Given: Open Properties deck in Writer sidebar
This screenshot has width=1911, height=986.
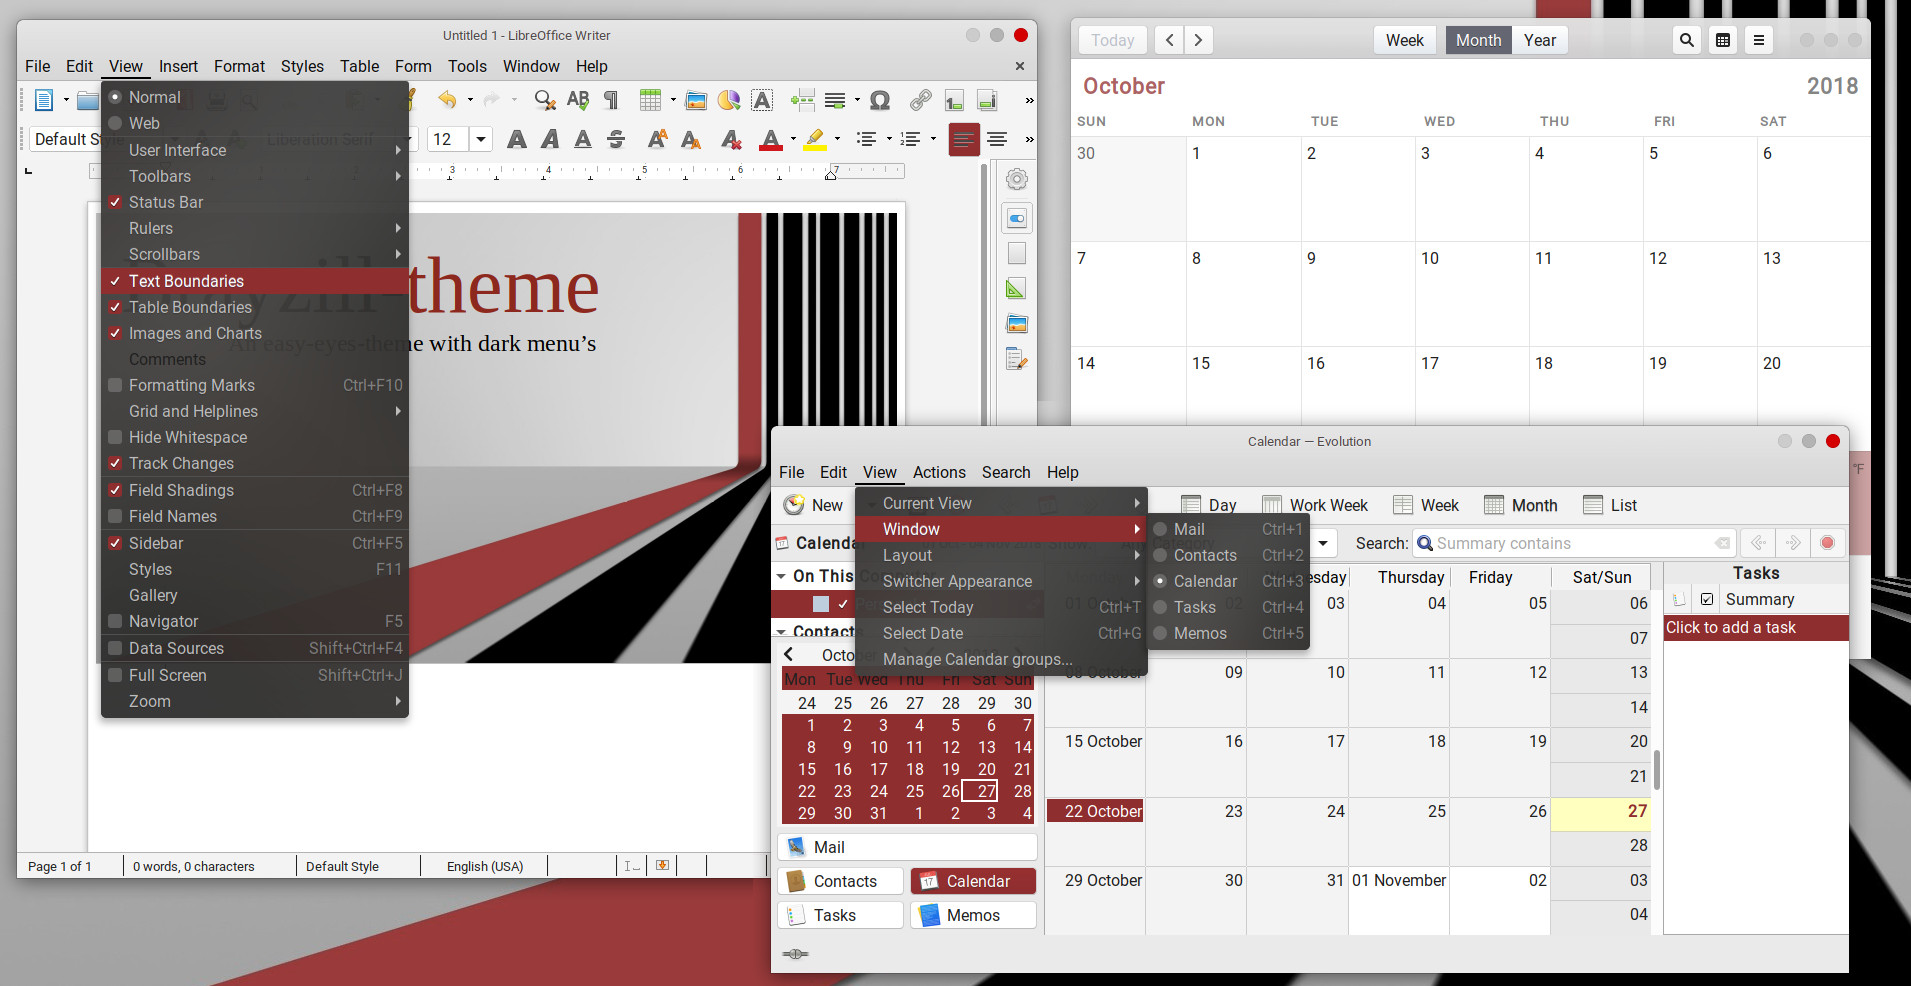Looking at the screenshot, I should tap(1017, 218).
